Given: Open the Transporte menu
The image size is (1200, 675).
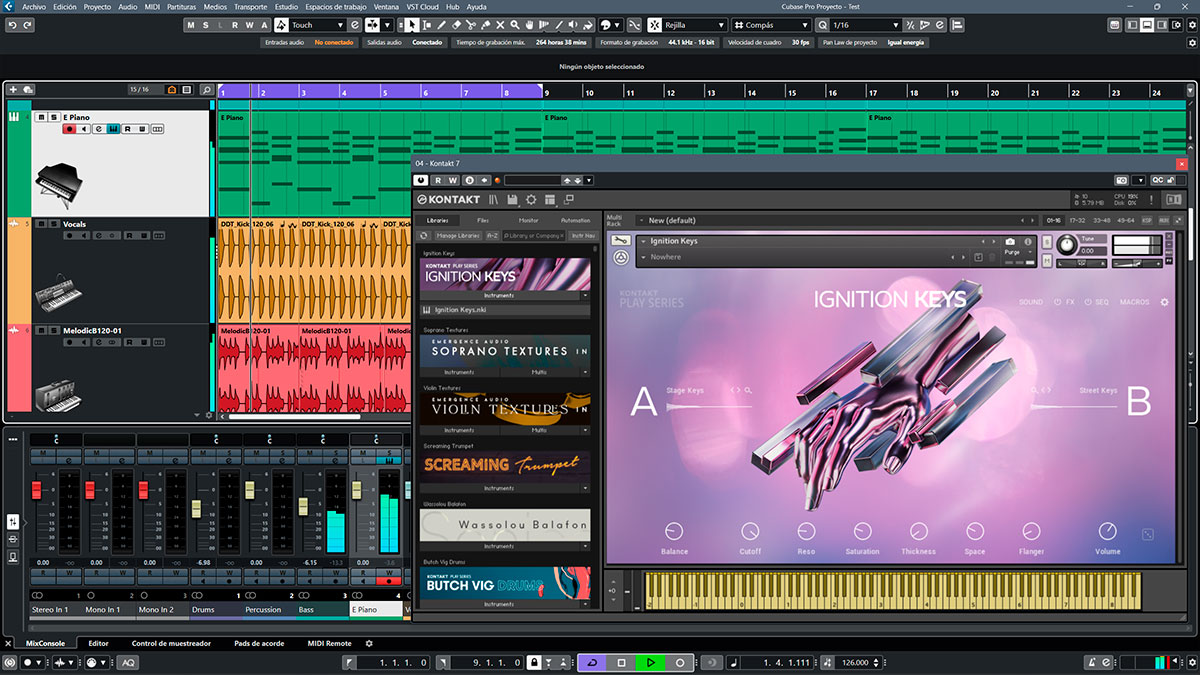Looking at the screenshot, I should 250,6.
